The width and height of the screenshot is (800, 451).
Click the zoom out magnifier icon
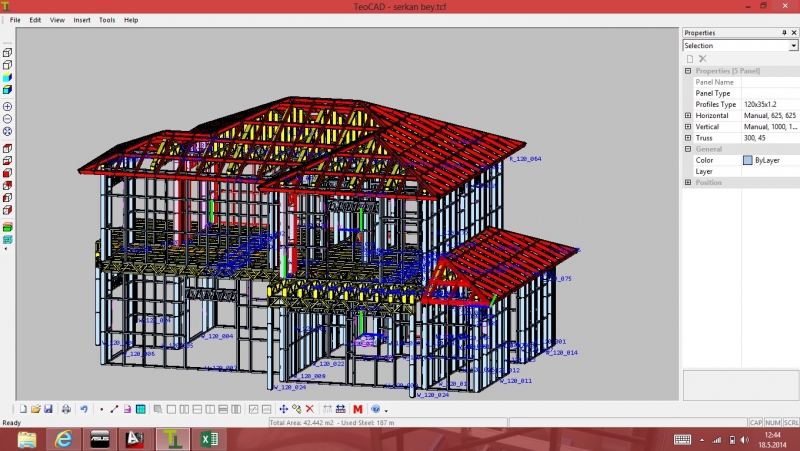pyautogui.click(x=7, y=118)
